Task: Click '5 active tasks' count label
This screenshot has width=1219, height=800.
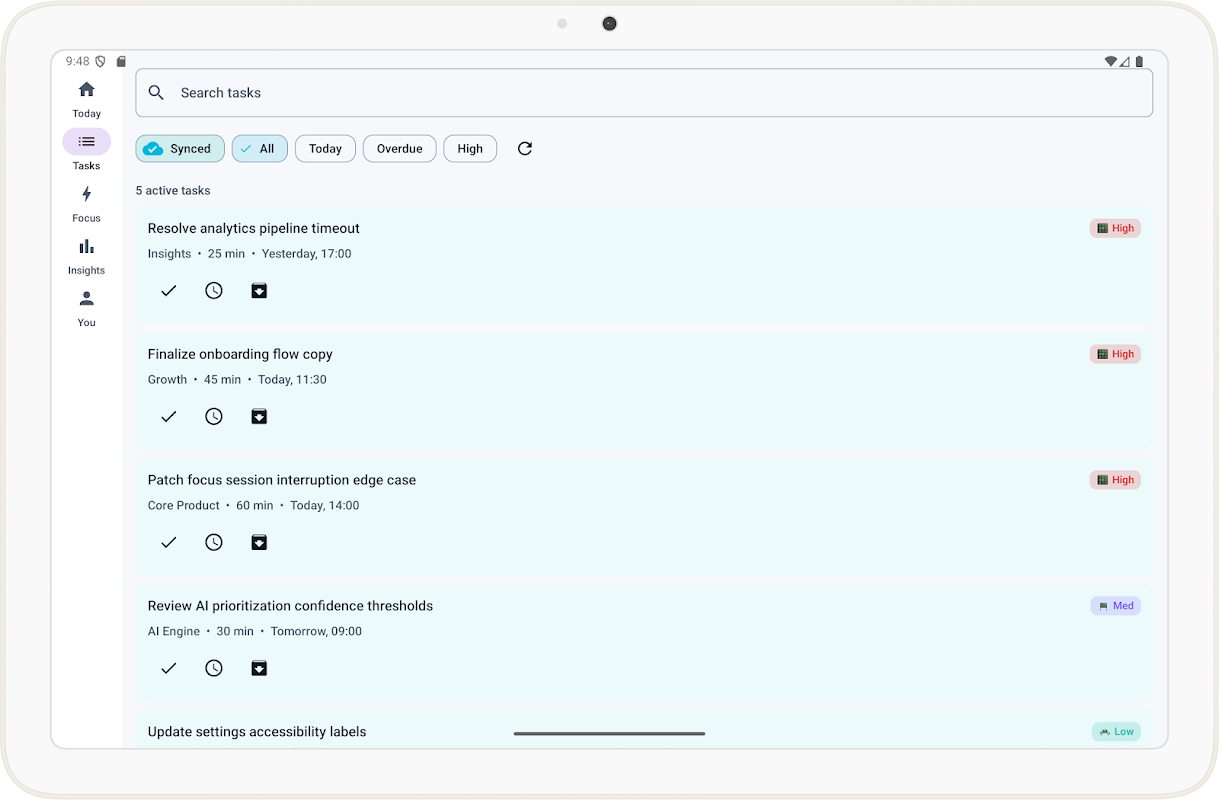Action: (x=173, y=191)
